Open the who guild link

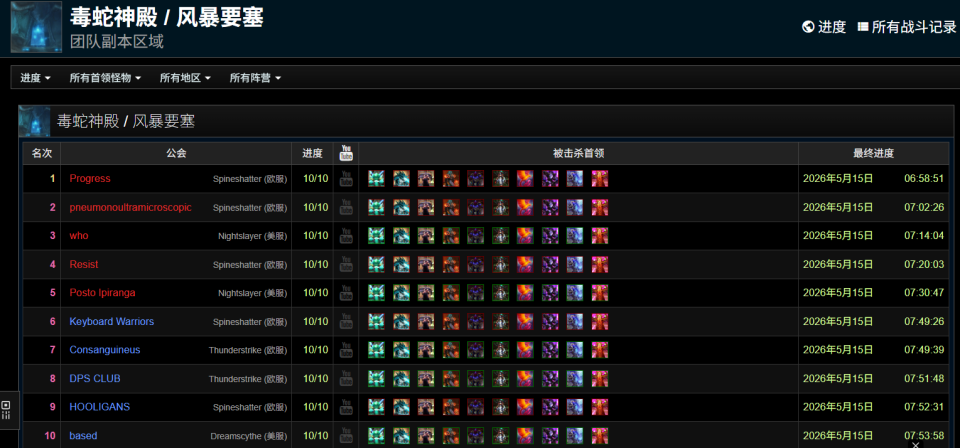click(x=79, y=236)
